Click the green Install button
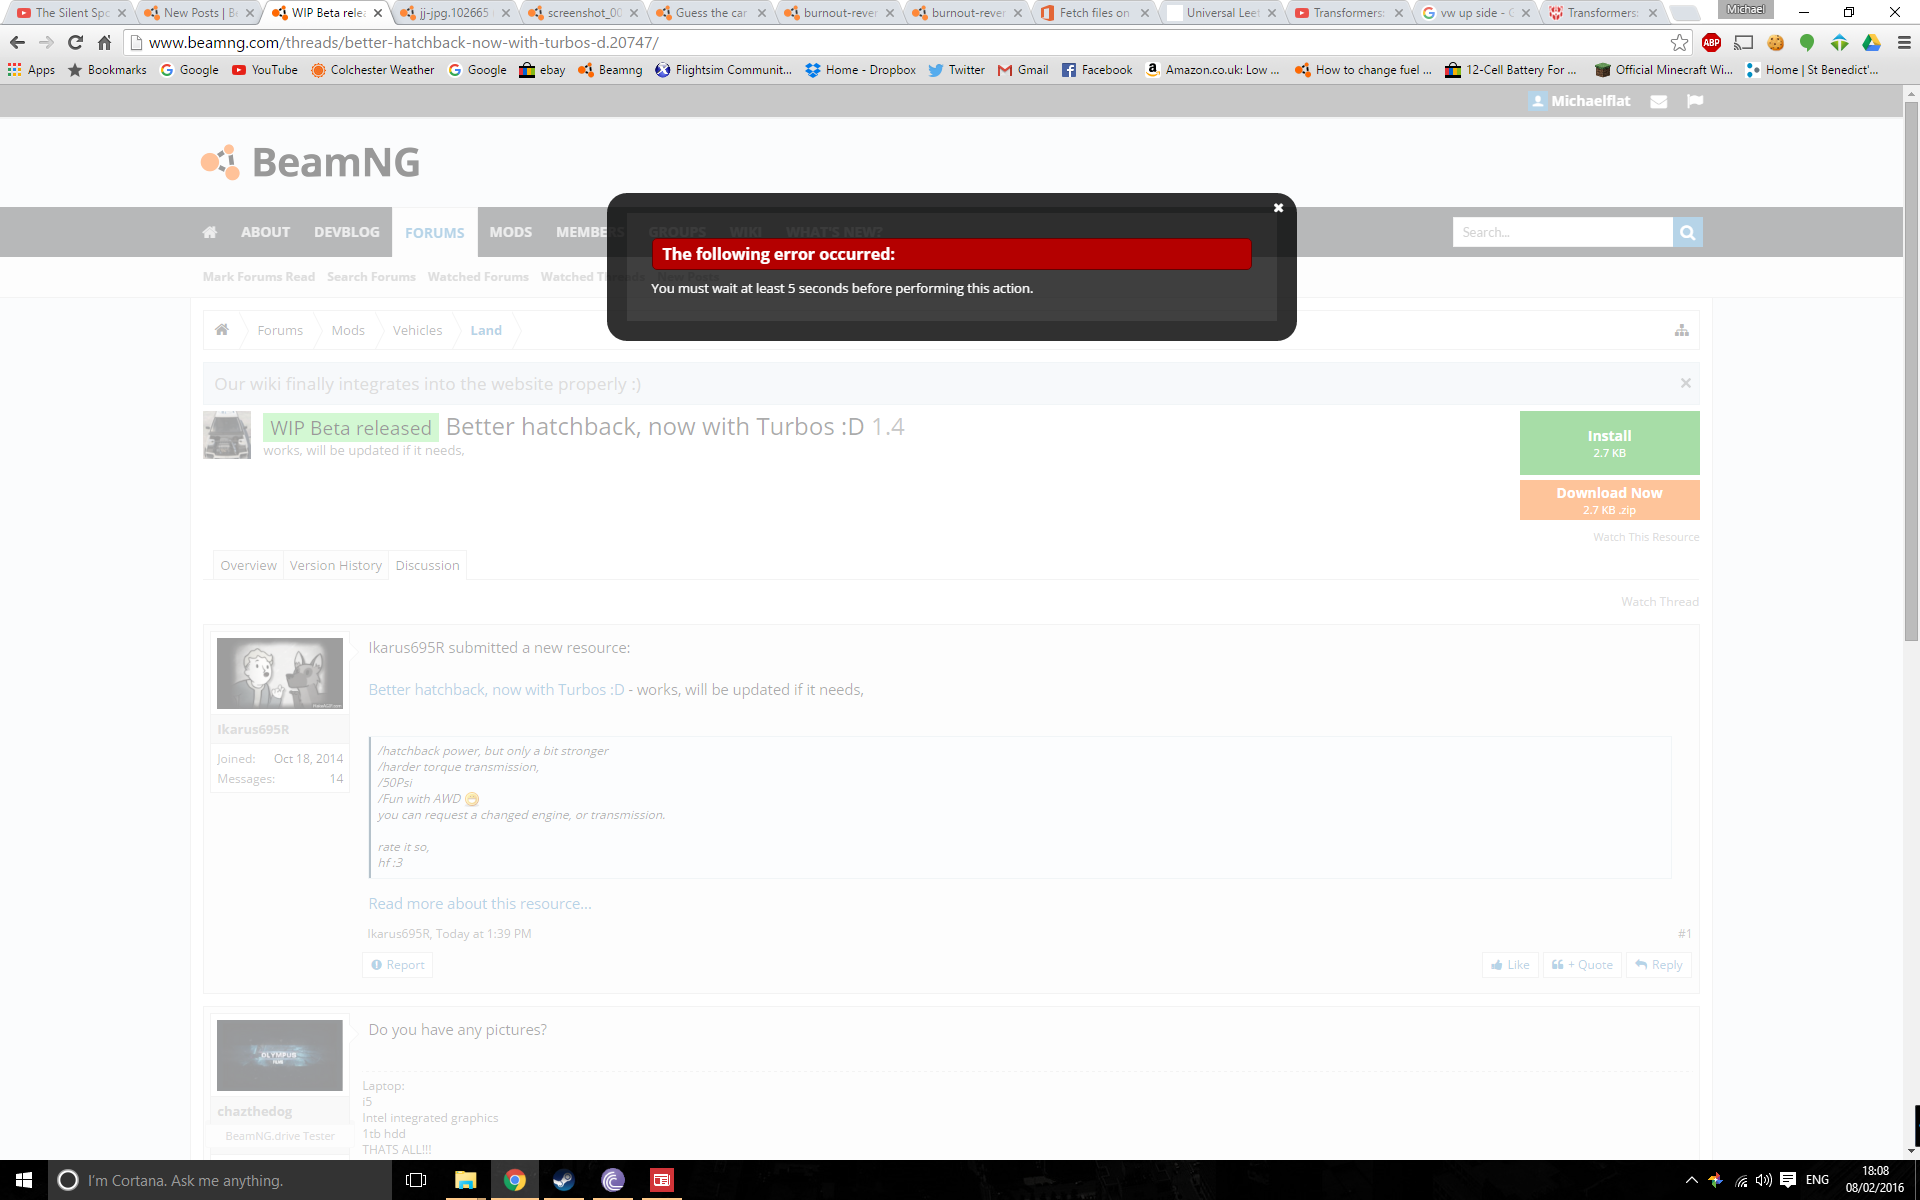Screen dimensions: 1920x1200 coord(1609,443)
